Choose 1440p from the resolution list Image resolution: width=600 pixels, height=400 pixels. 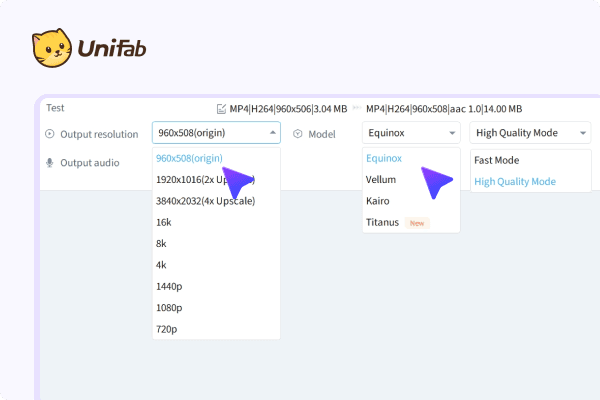click(x=169, y=286)
